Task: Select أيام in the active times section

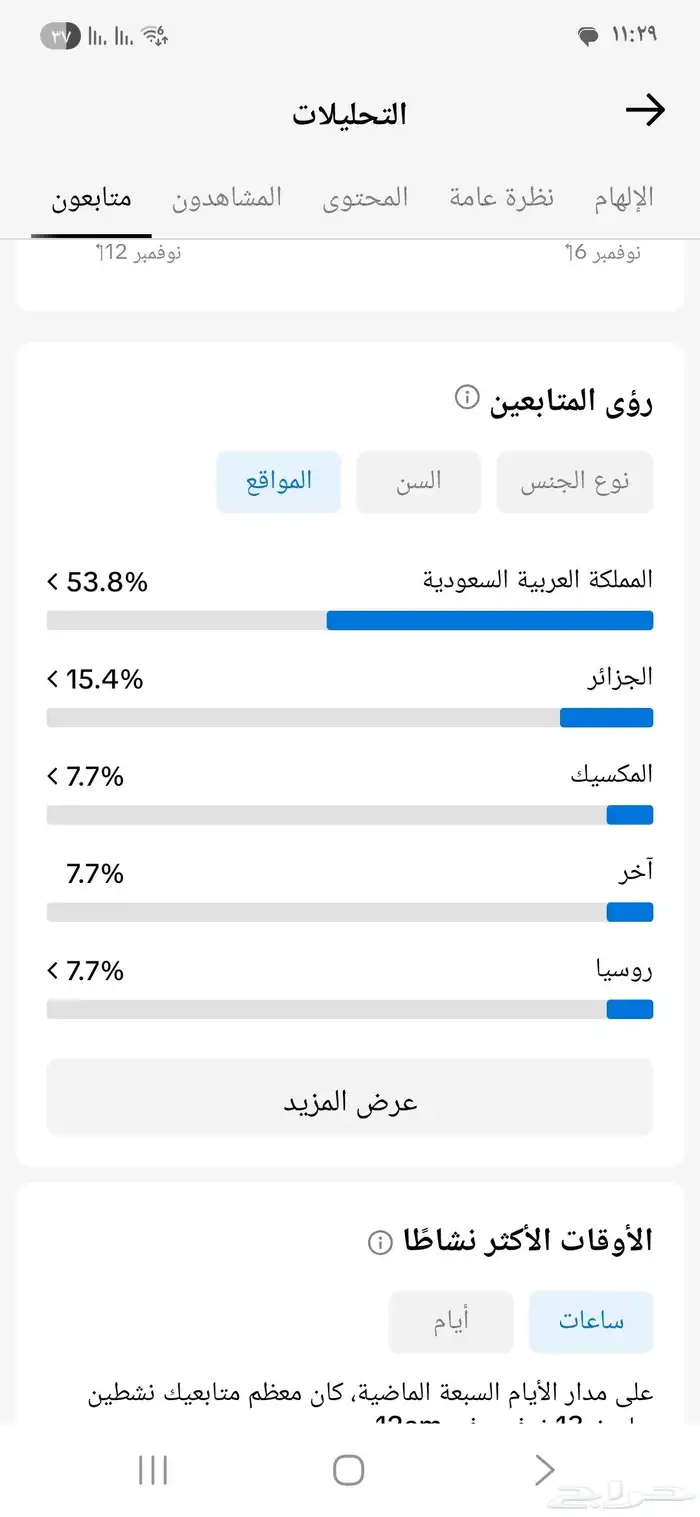Action: (451, 1321)
